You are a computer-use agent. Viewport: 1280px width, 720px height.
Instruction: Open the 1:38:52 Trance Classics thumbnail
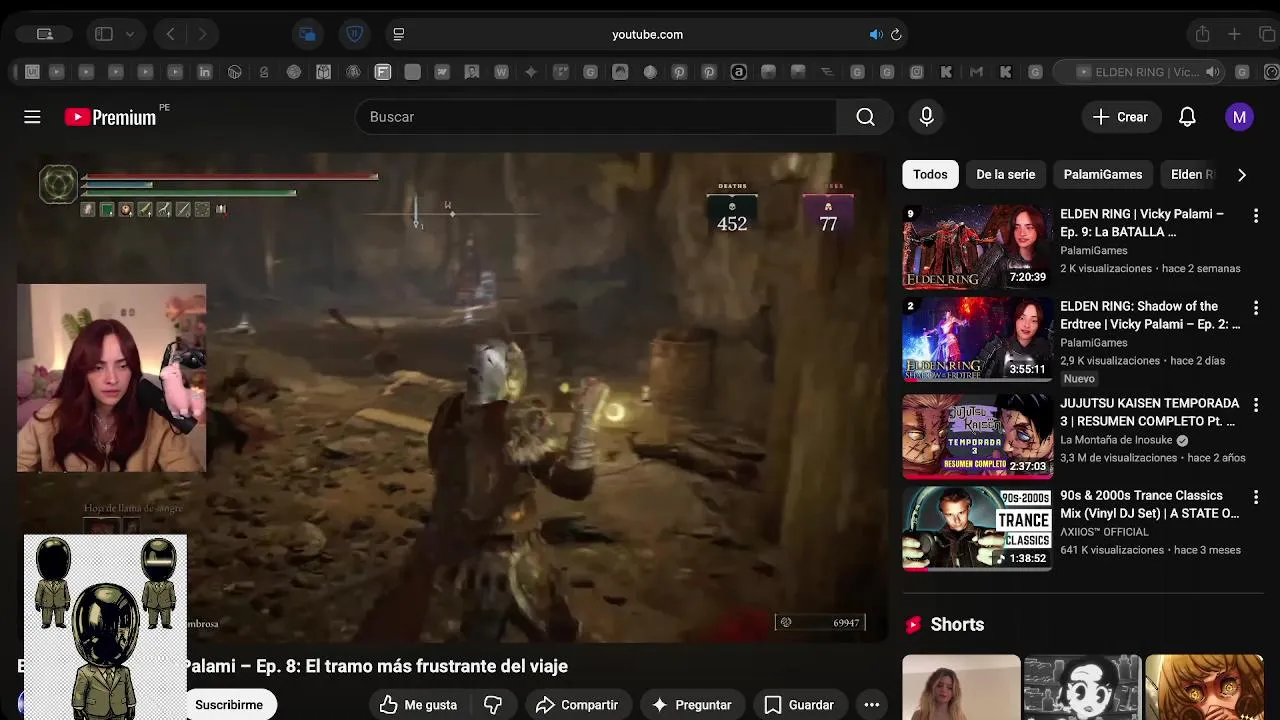tap(977, 528)
